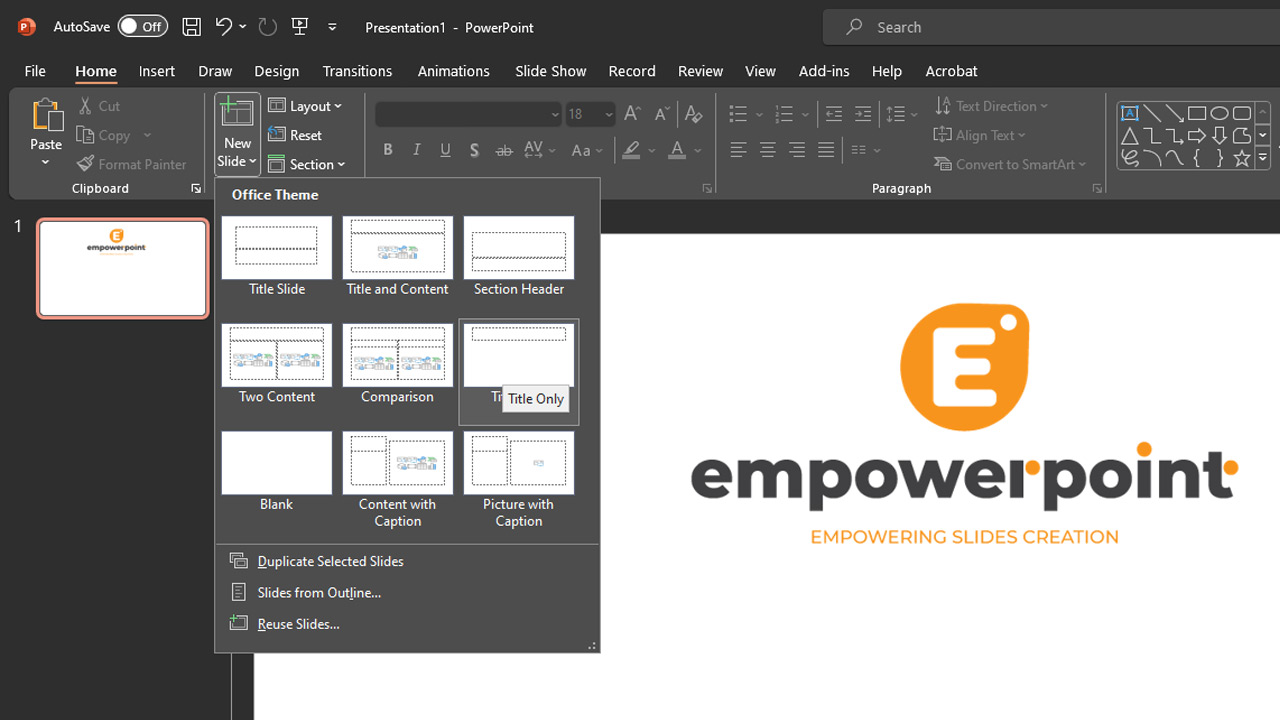Open the font name combo box
Image resolution: width=1280 pixels, height=720 pixels.
click(x=469, y=114)
